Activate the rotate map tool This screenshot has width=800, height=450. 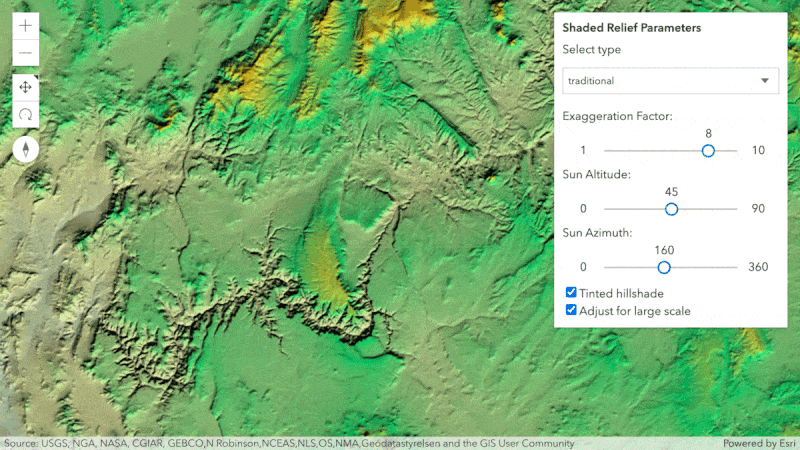26,114
